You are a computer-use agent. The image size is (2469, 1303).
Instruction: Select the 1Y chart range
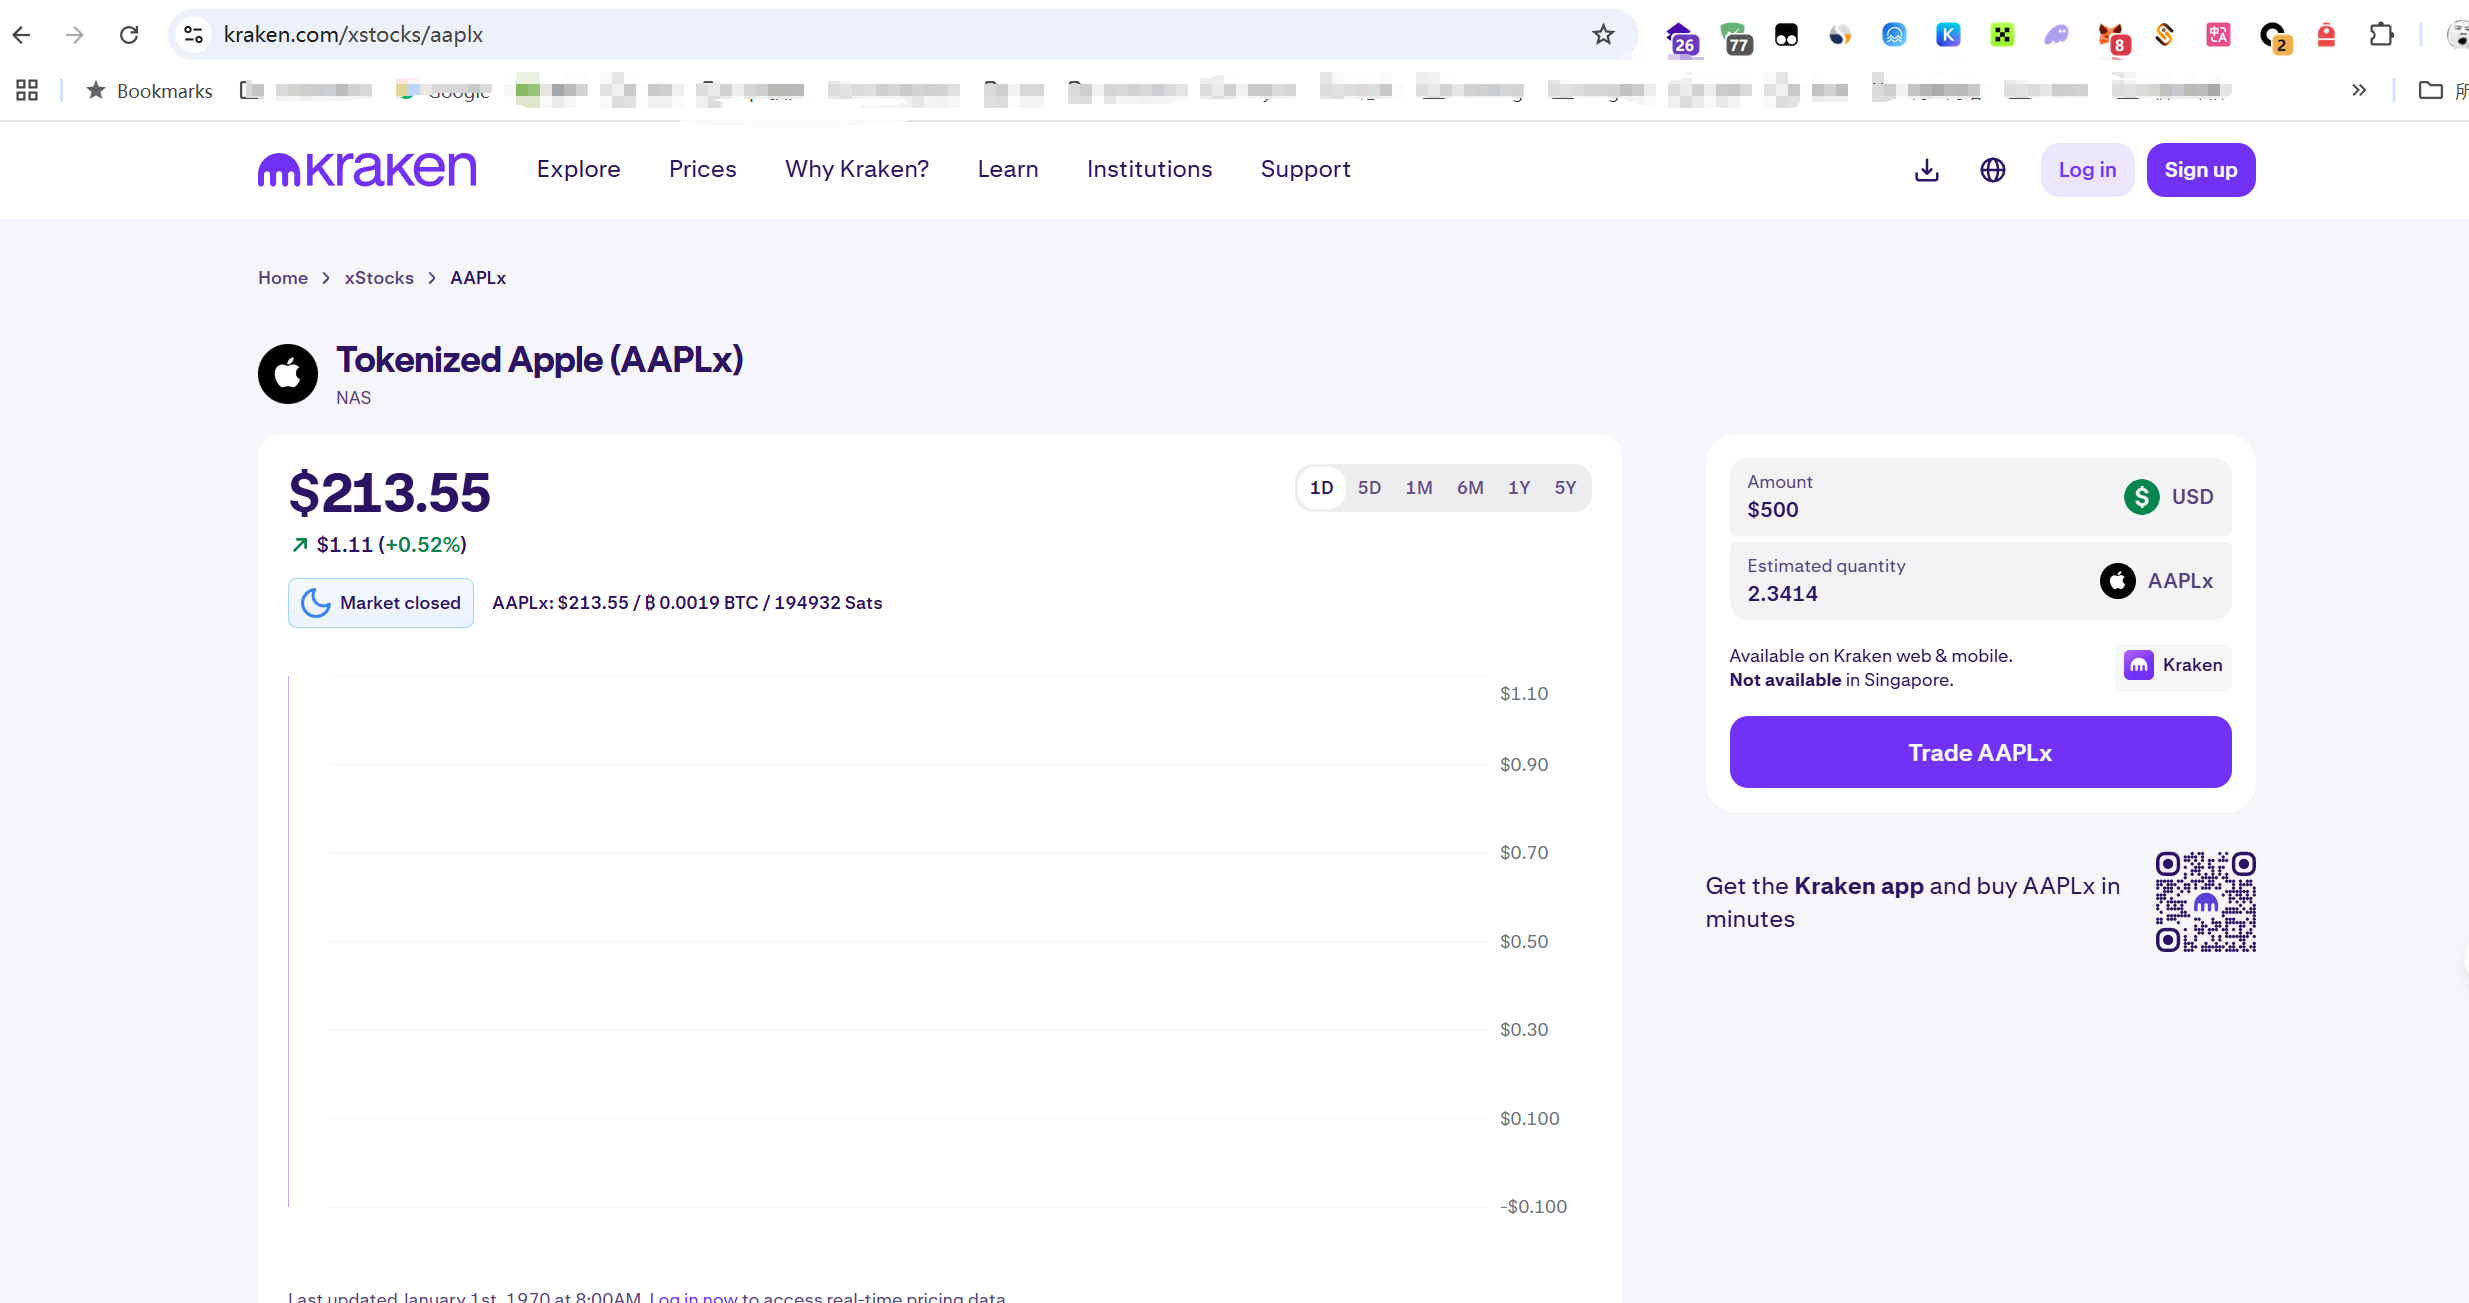pyautogui.click(x=1518, y=488)
